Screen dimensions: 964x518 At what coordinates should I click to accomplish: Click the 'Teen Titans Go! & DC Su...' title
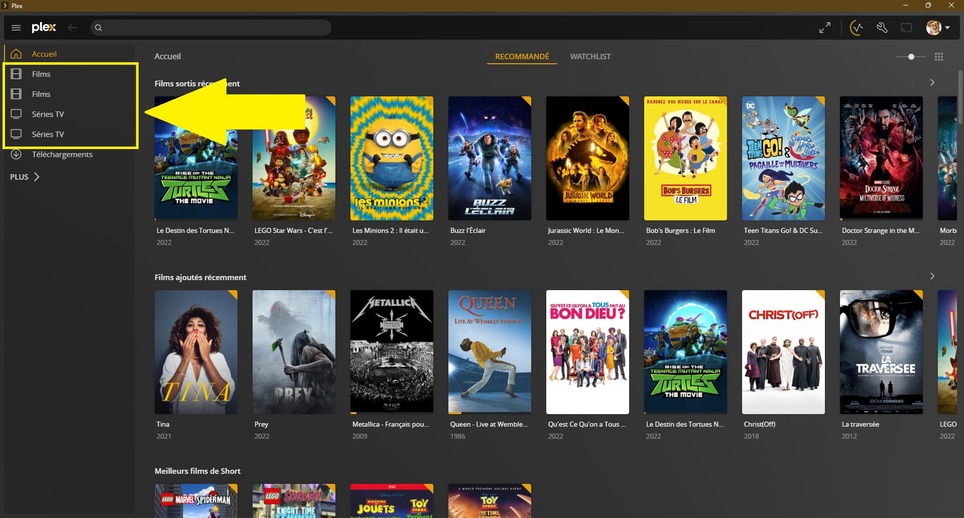coord(783,230)
